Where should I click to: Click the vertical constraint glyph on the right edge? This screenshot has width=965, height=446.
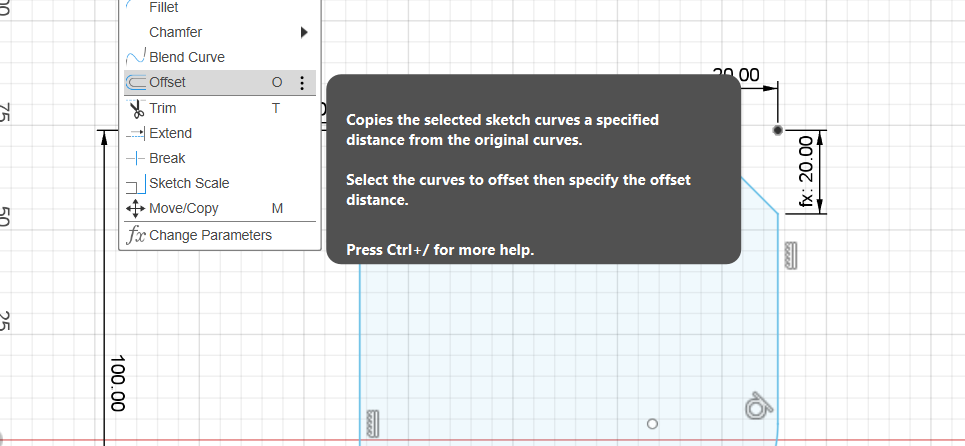[x=791, y=255]
